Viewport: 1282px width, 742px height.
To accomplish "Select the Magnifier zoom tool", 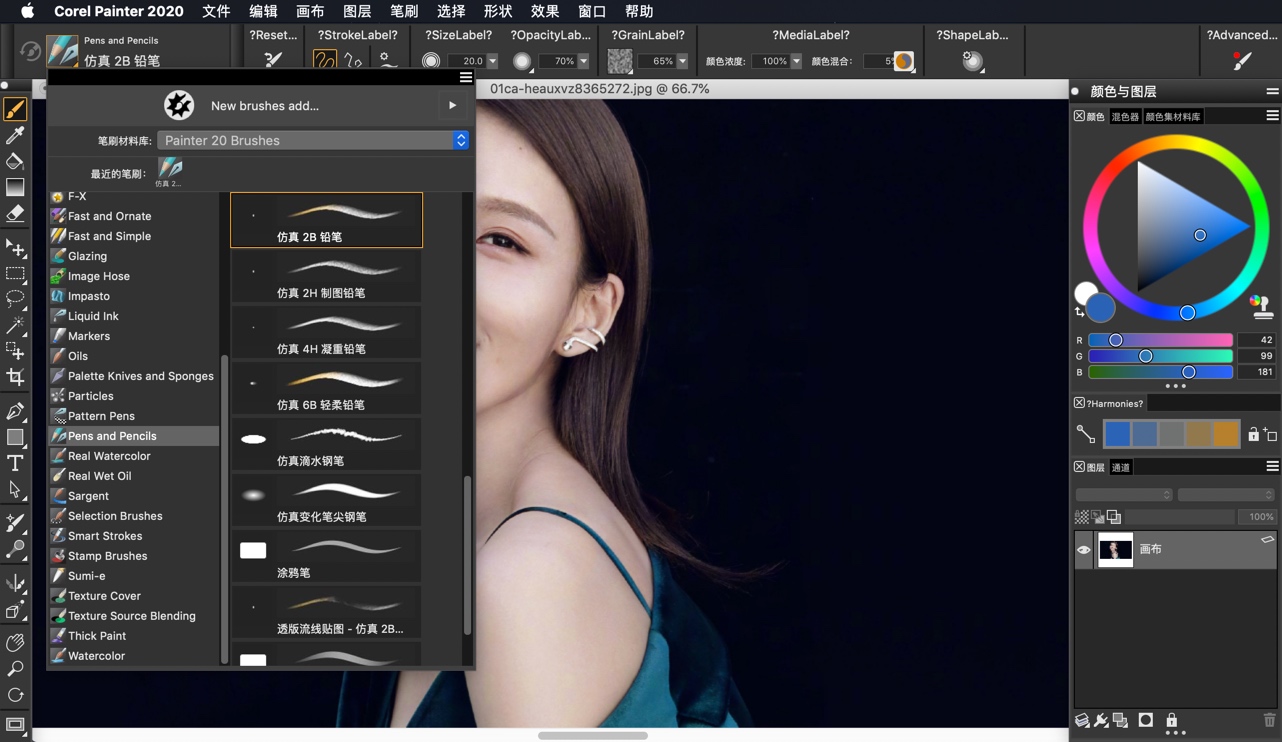I will click(15, 668).
